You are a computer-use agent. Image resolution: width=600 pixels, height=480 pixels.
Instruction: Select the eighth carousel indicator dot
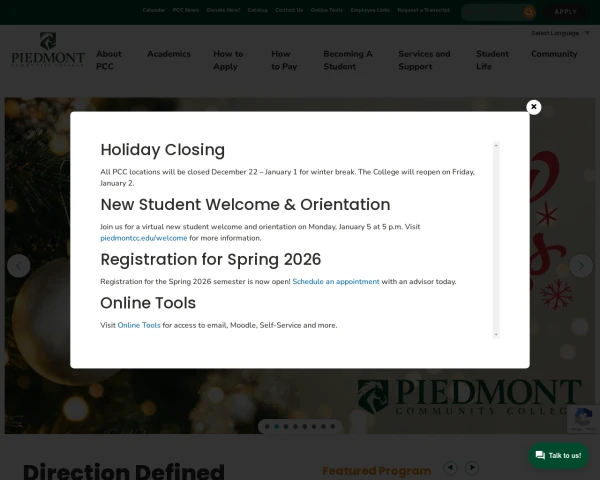pyautogui.click(x=333, y=426)
